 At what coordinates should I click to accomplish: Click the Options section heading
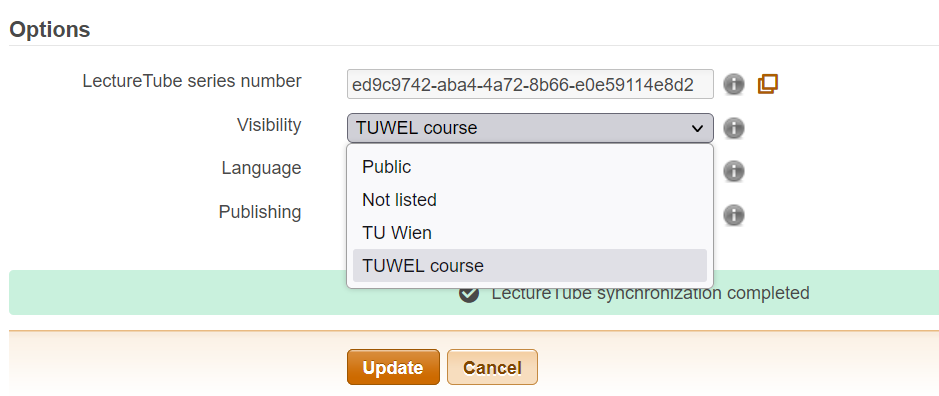click(x=50, y=29)
